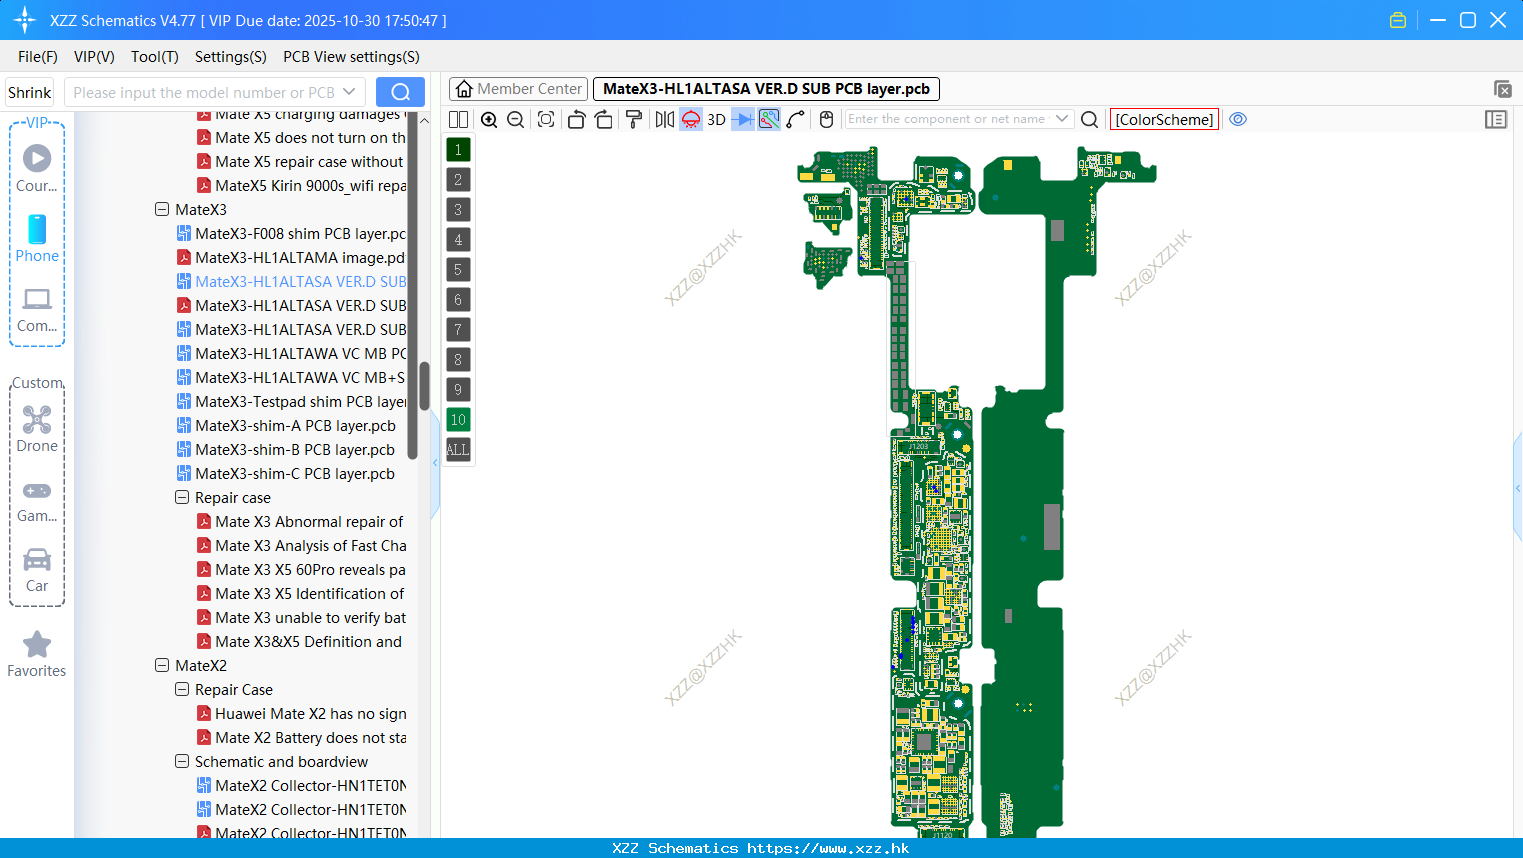Image resolution: width=1523 pixels, height=858 pixels.
Task: Rotate the board clockwise
Action: tap(604, 119)
